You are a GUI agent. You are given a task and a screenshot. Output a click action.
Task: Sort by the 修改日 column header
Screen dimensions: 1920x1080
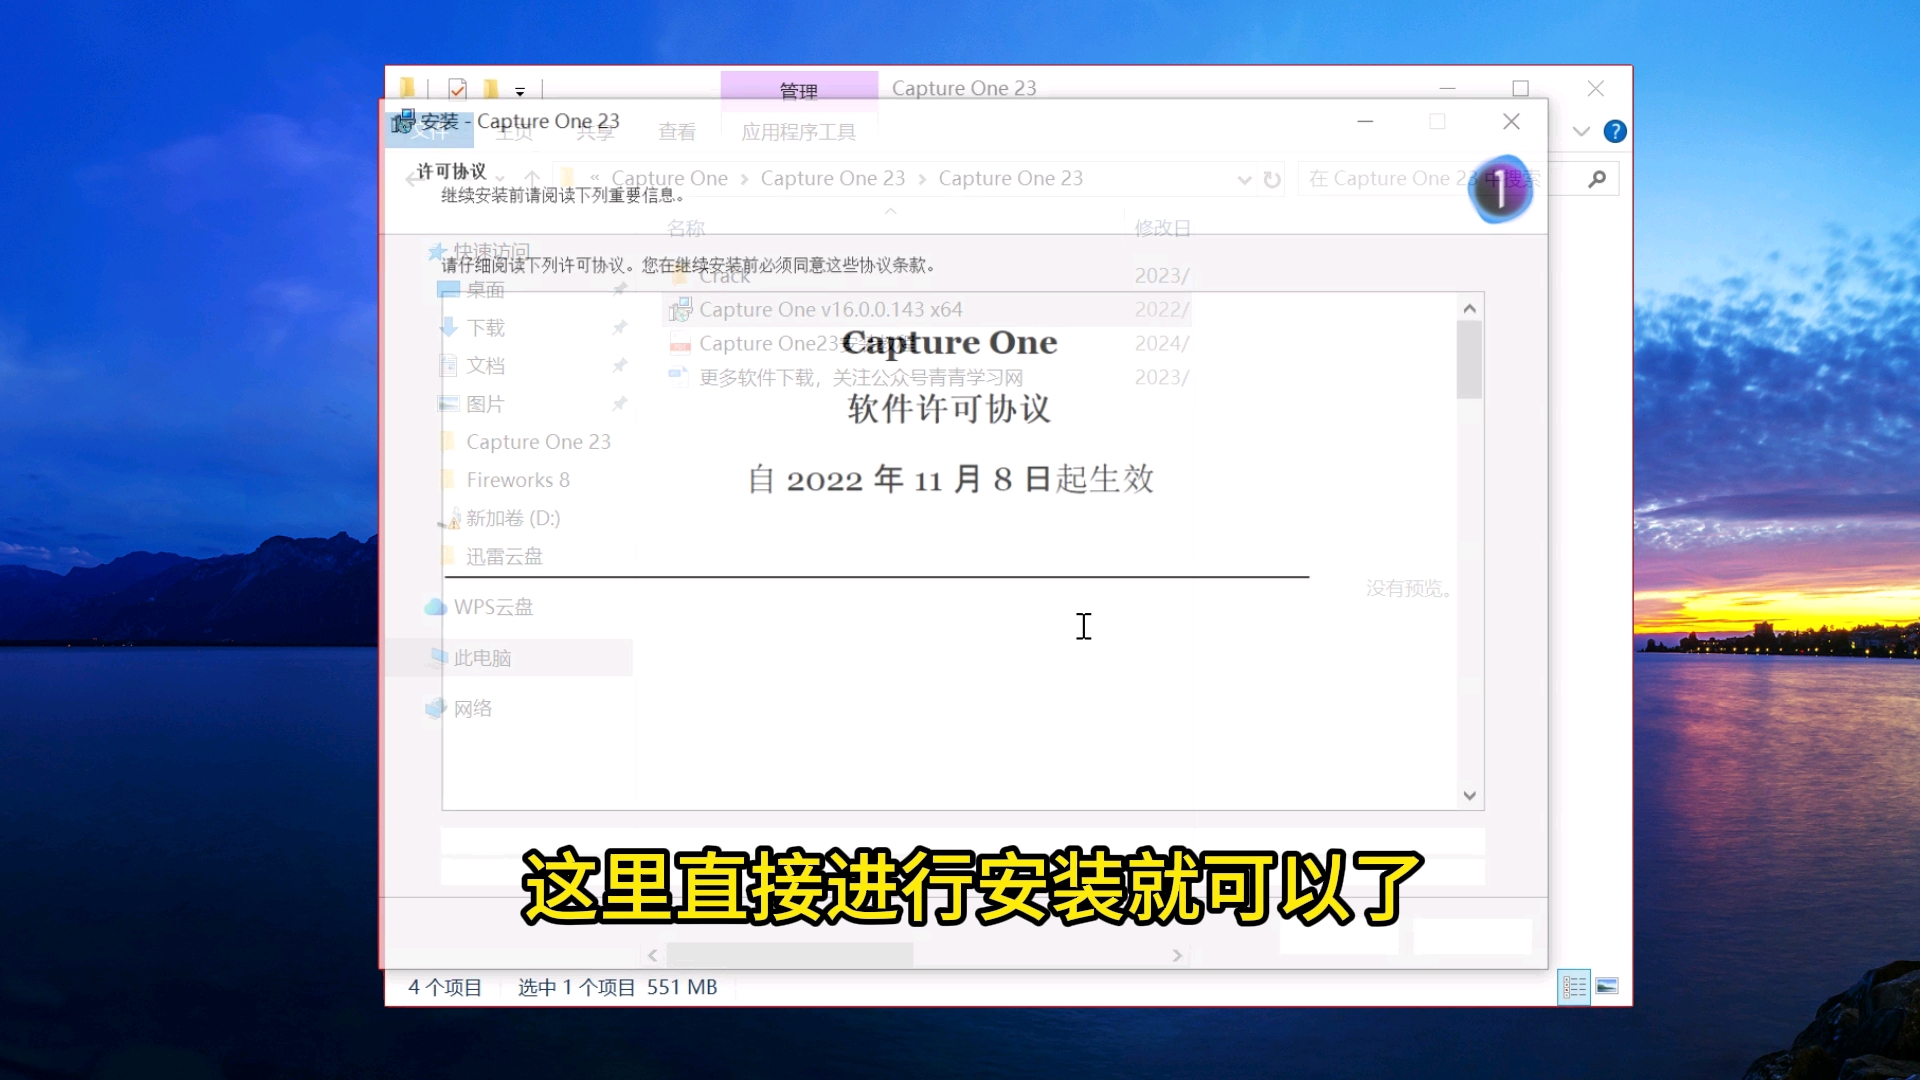(x=1162, y=228)
